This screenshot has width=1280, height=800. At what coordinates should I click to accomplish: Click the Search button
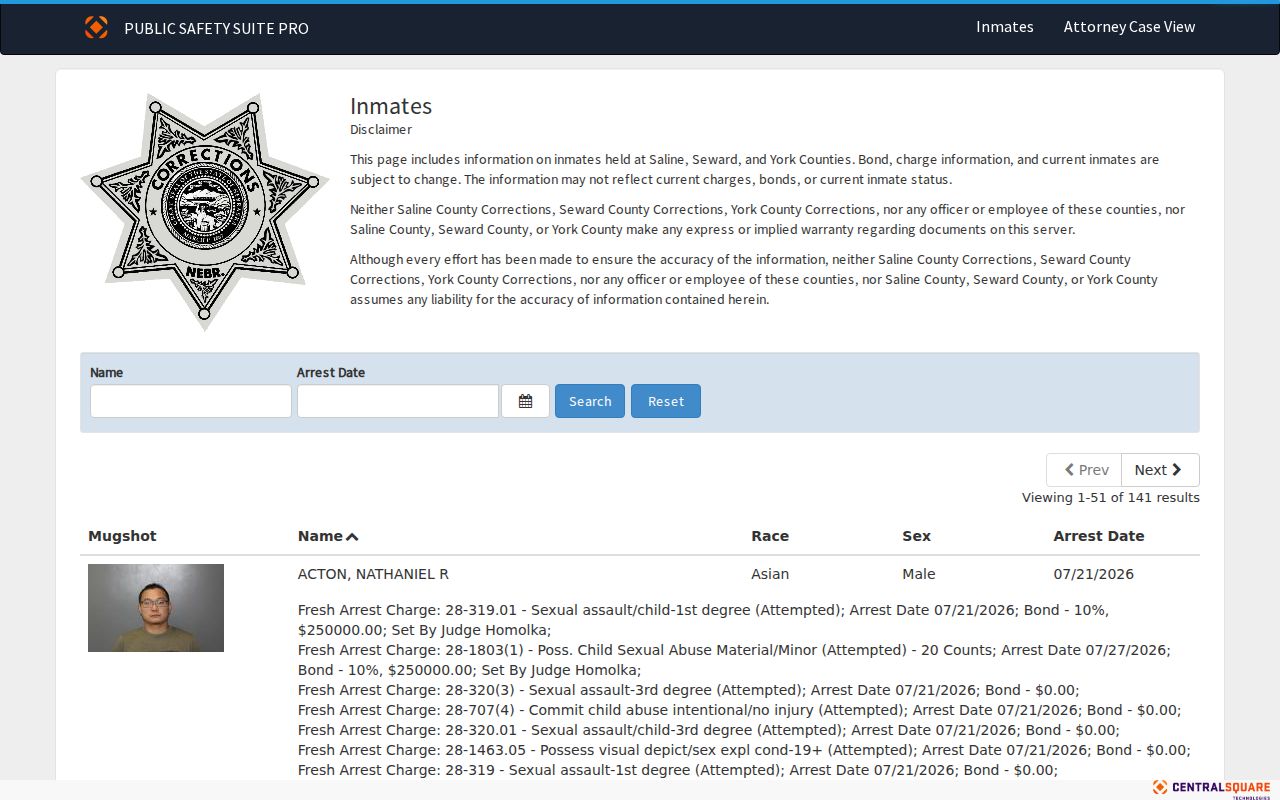590,401
